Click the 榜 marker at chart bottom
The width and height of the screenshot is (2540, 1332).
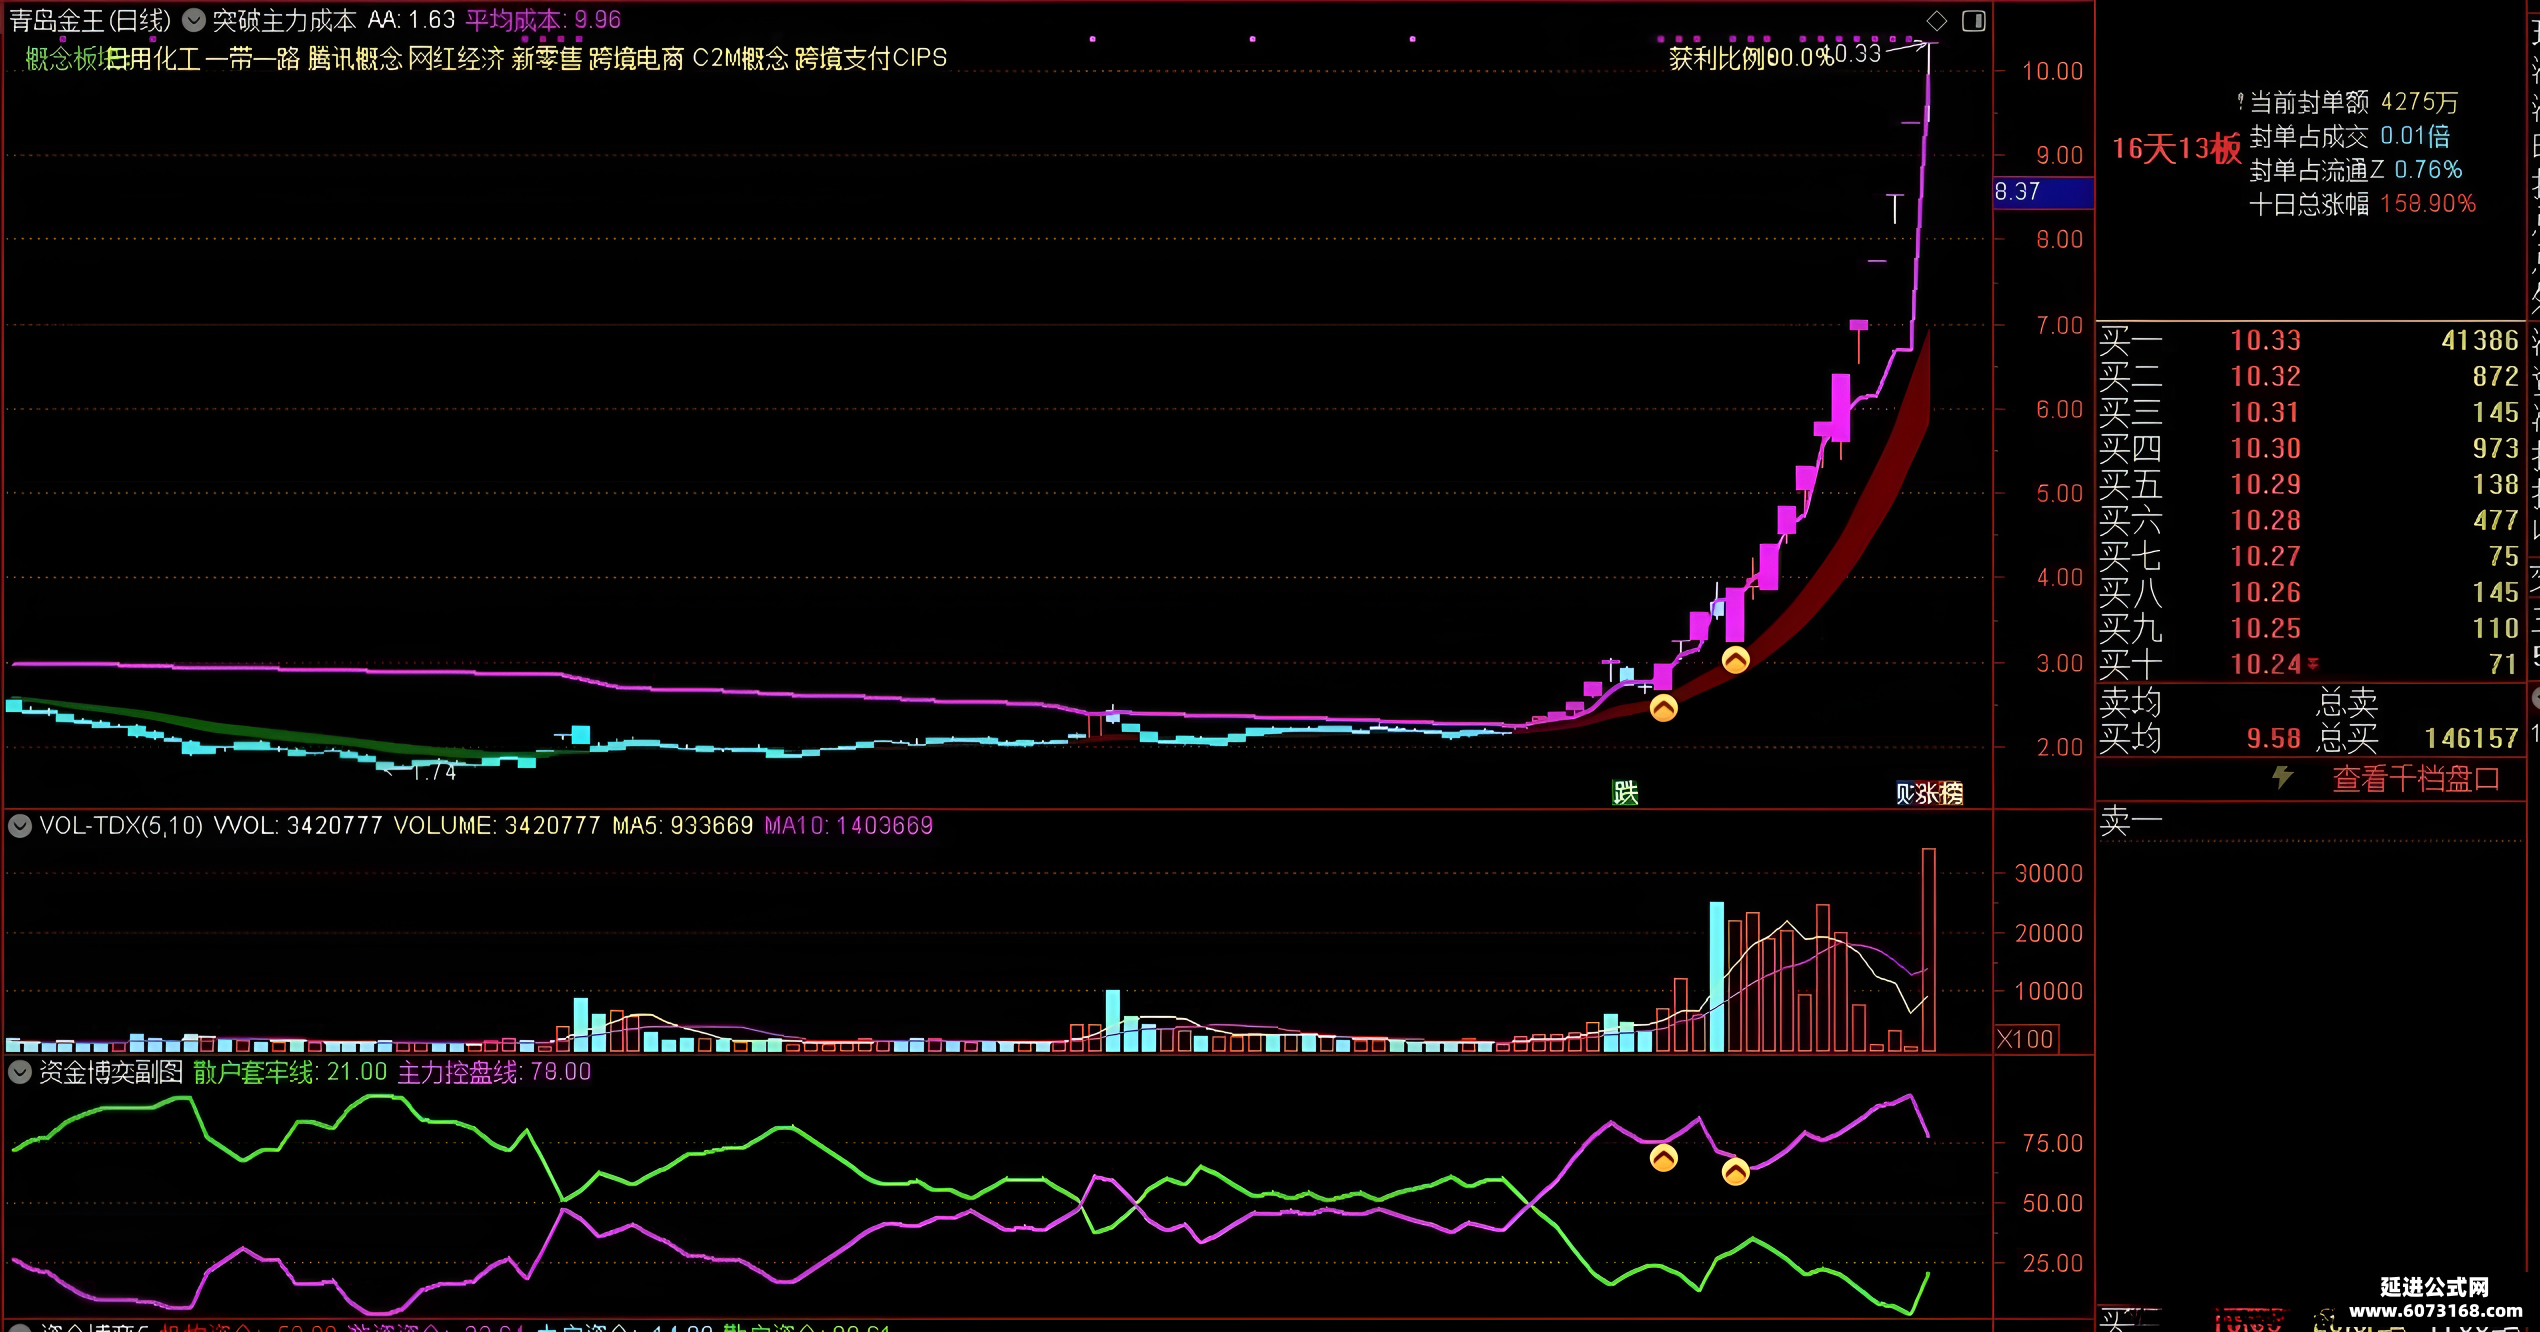1952,794
